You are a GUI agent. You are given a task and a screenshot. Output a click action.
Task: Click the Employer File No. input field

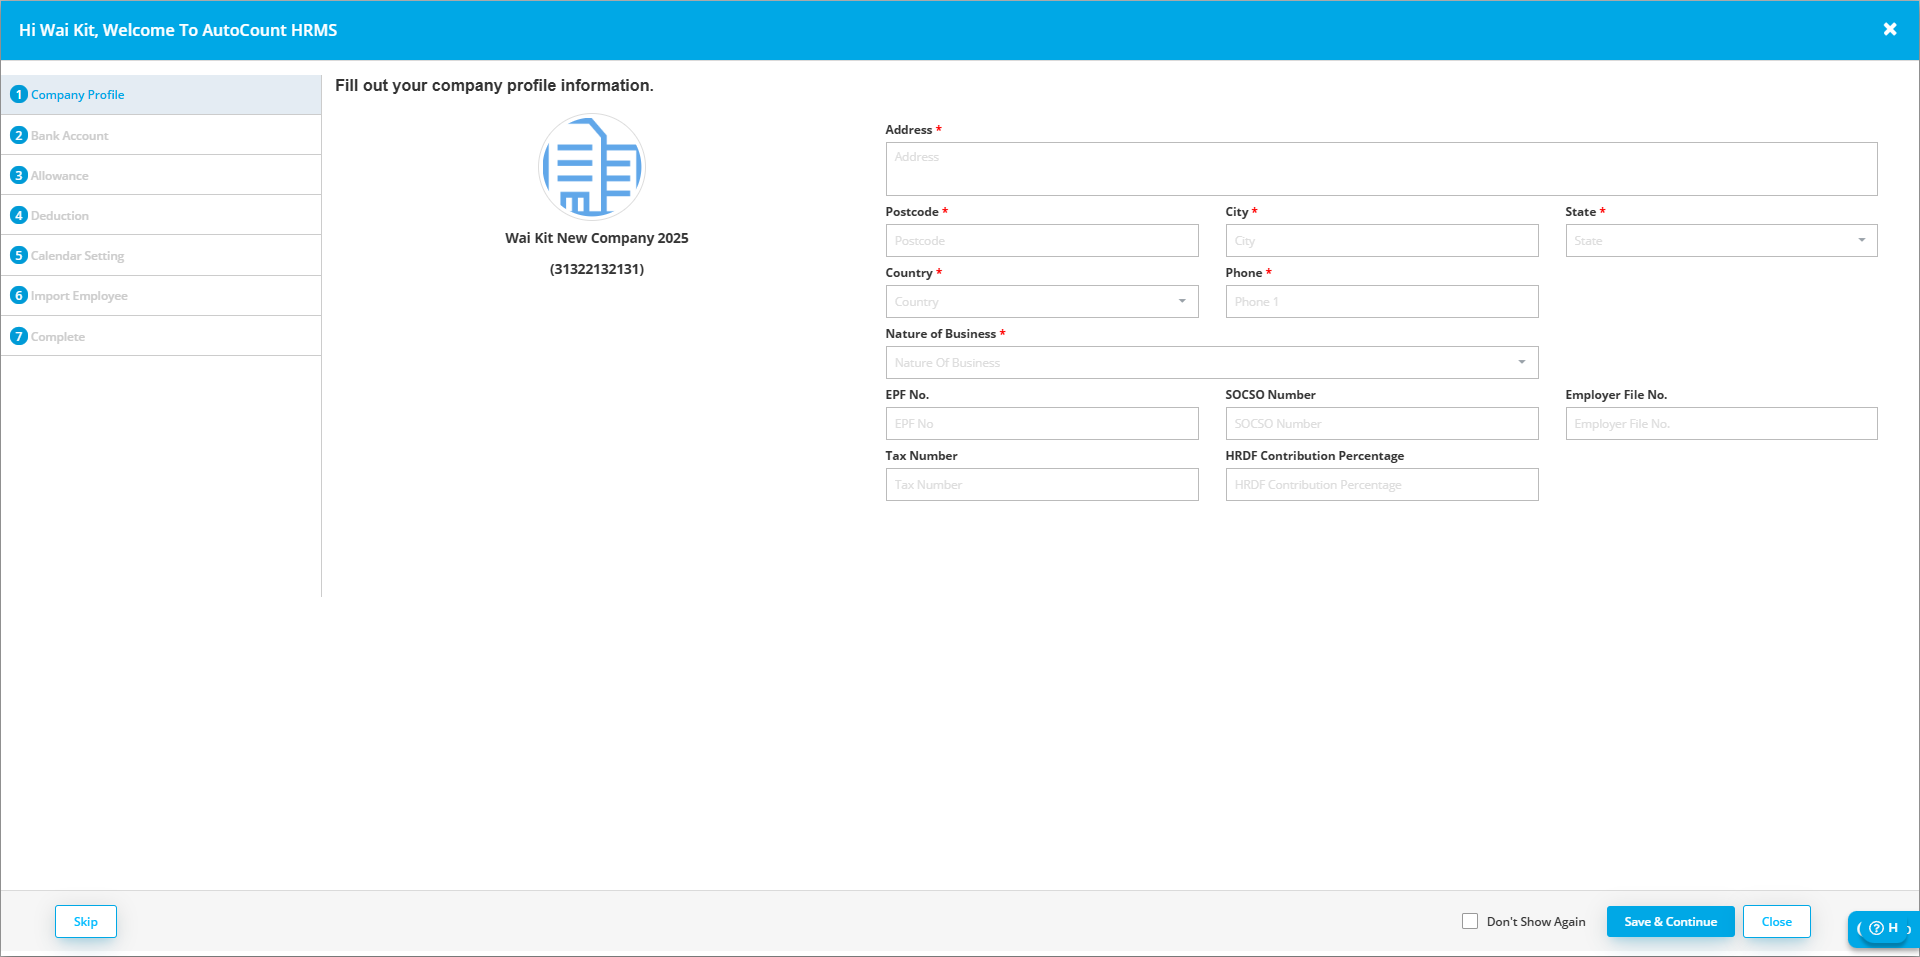(x=1721, y=423)
